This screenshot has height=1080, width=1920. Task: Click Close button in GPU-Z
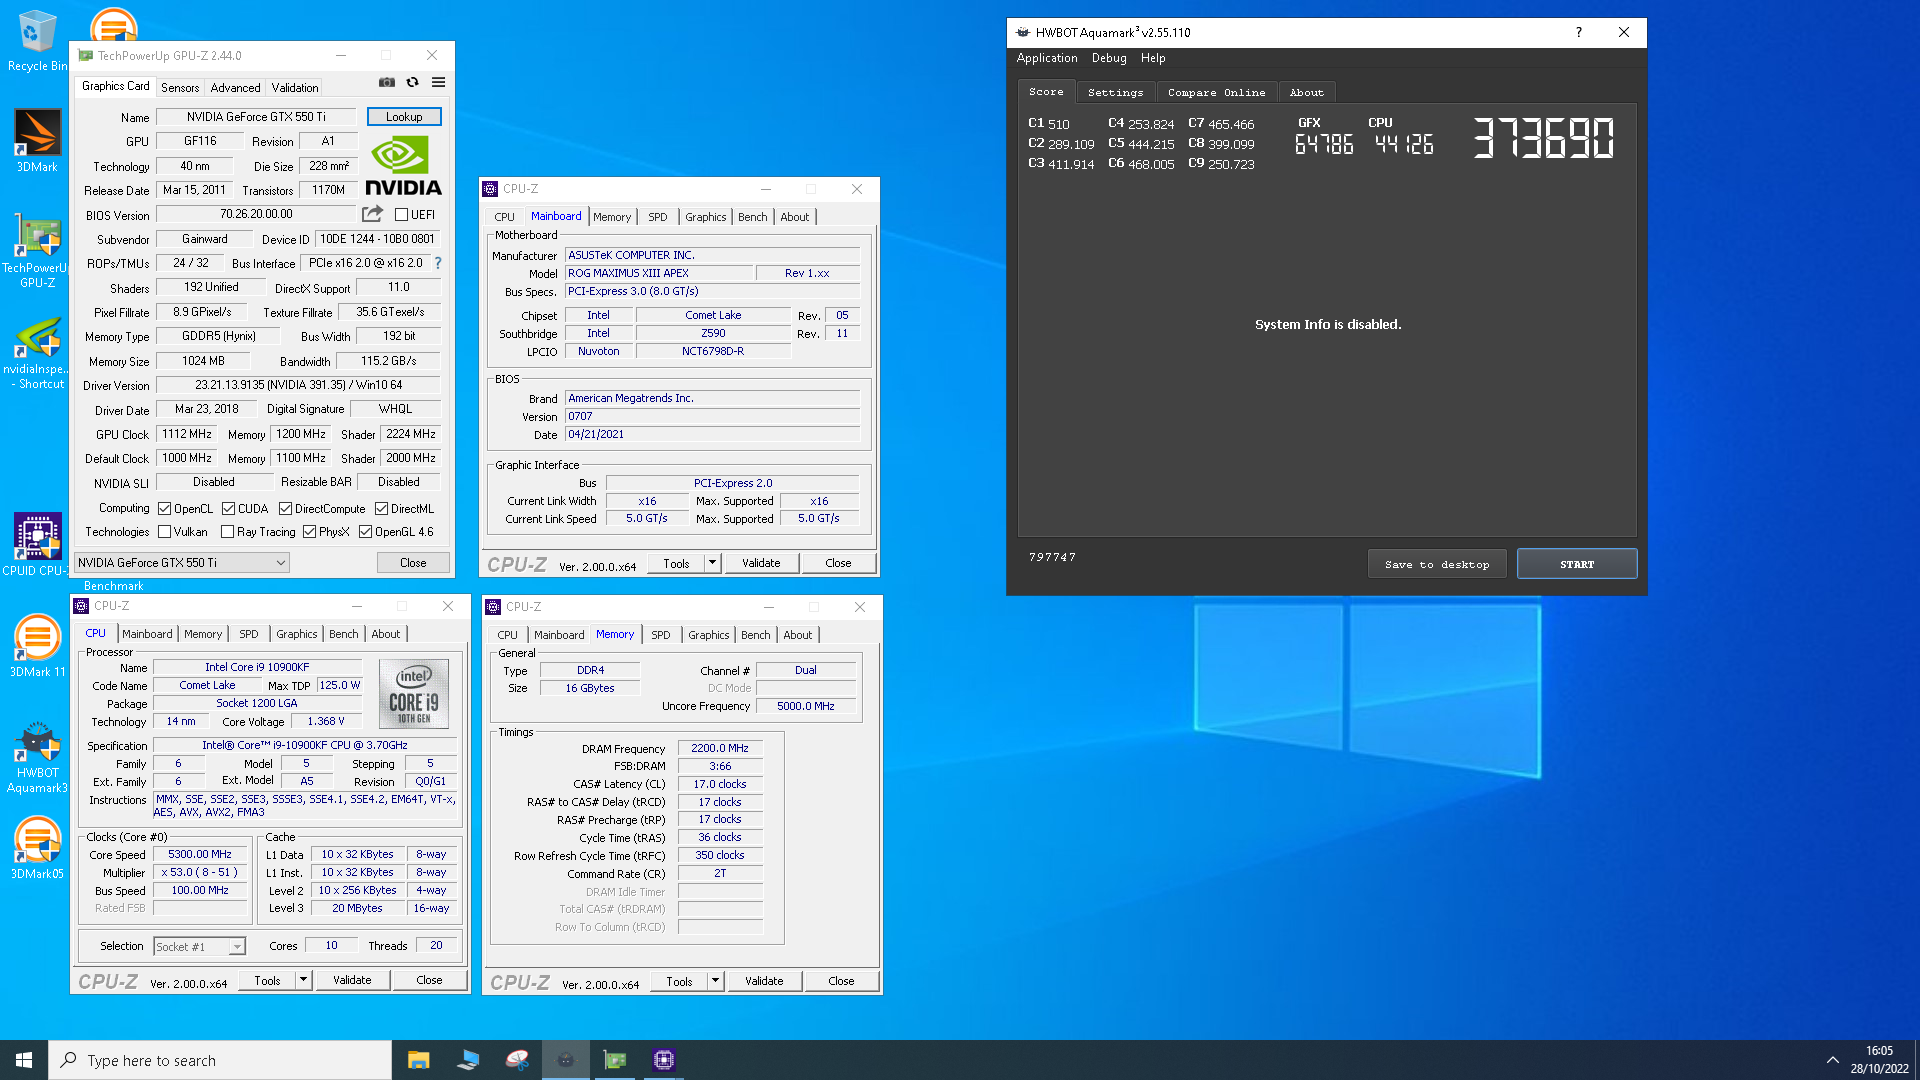point(413,563)
